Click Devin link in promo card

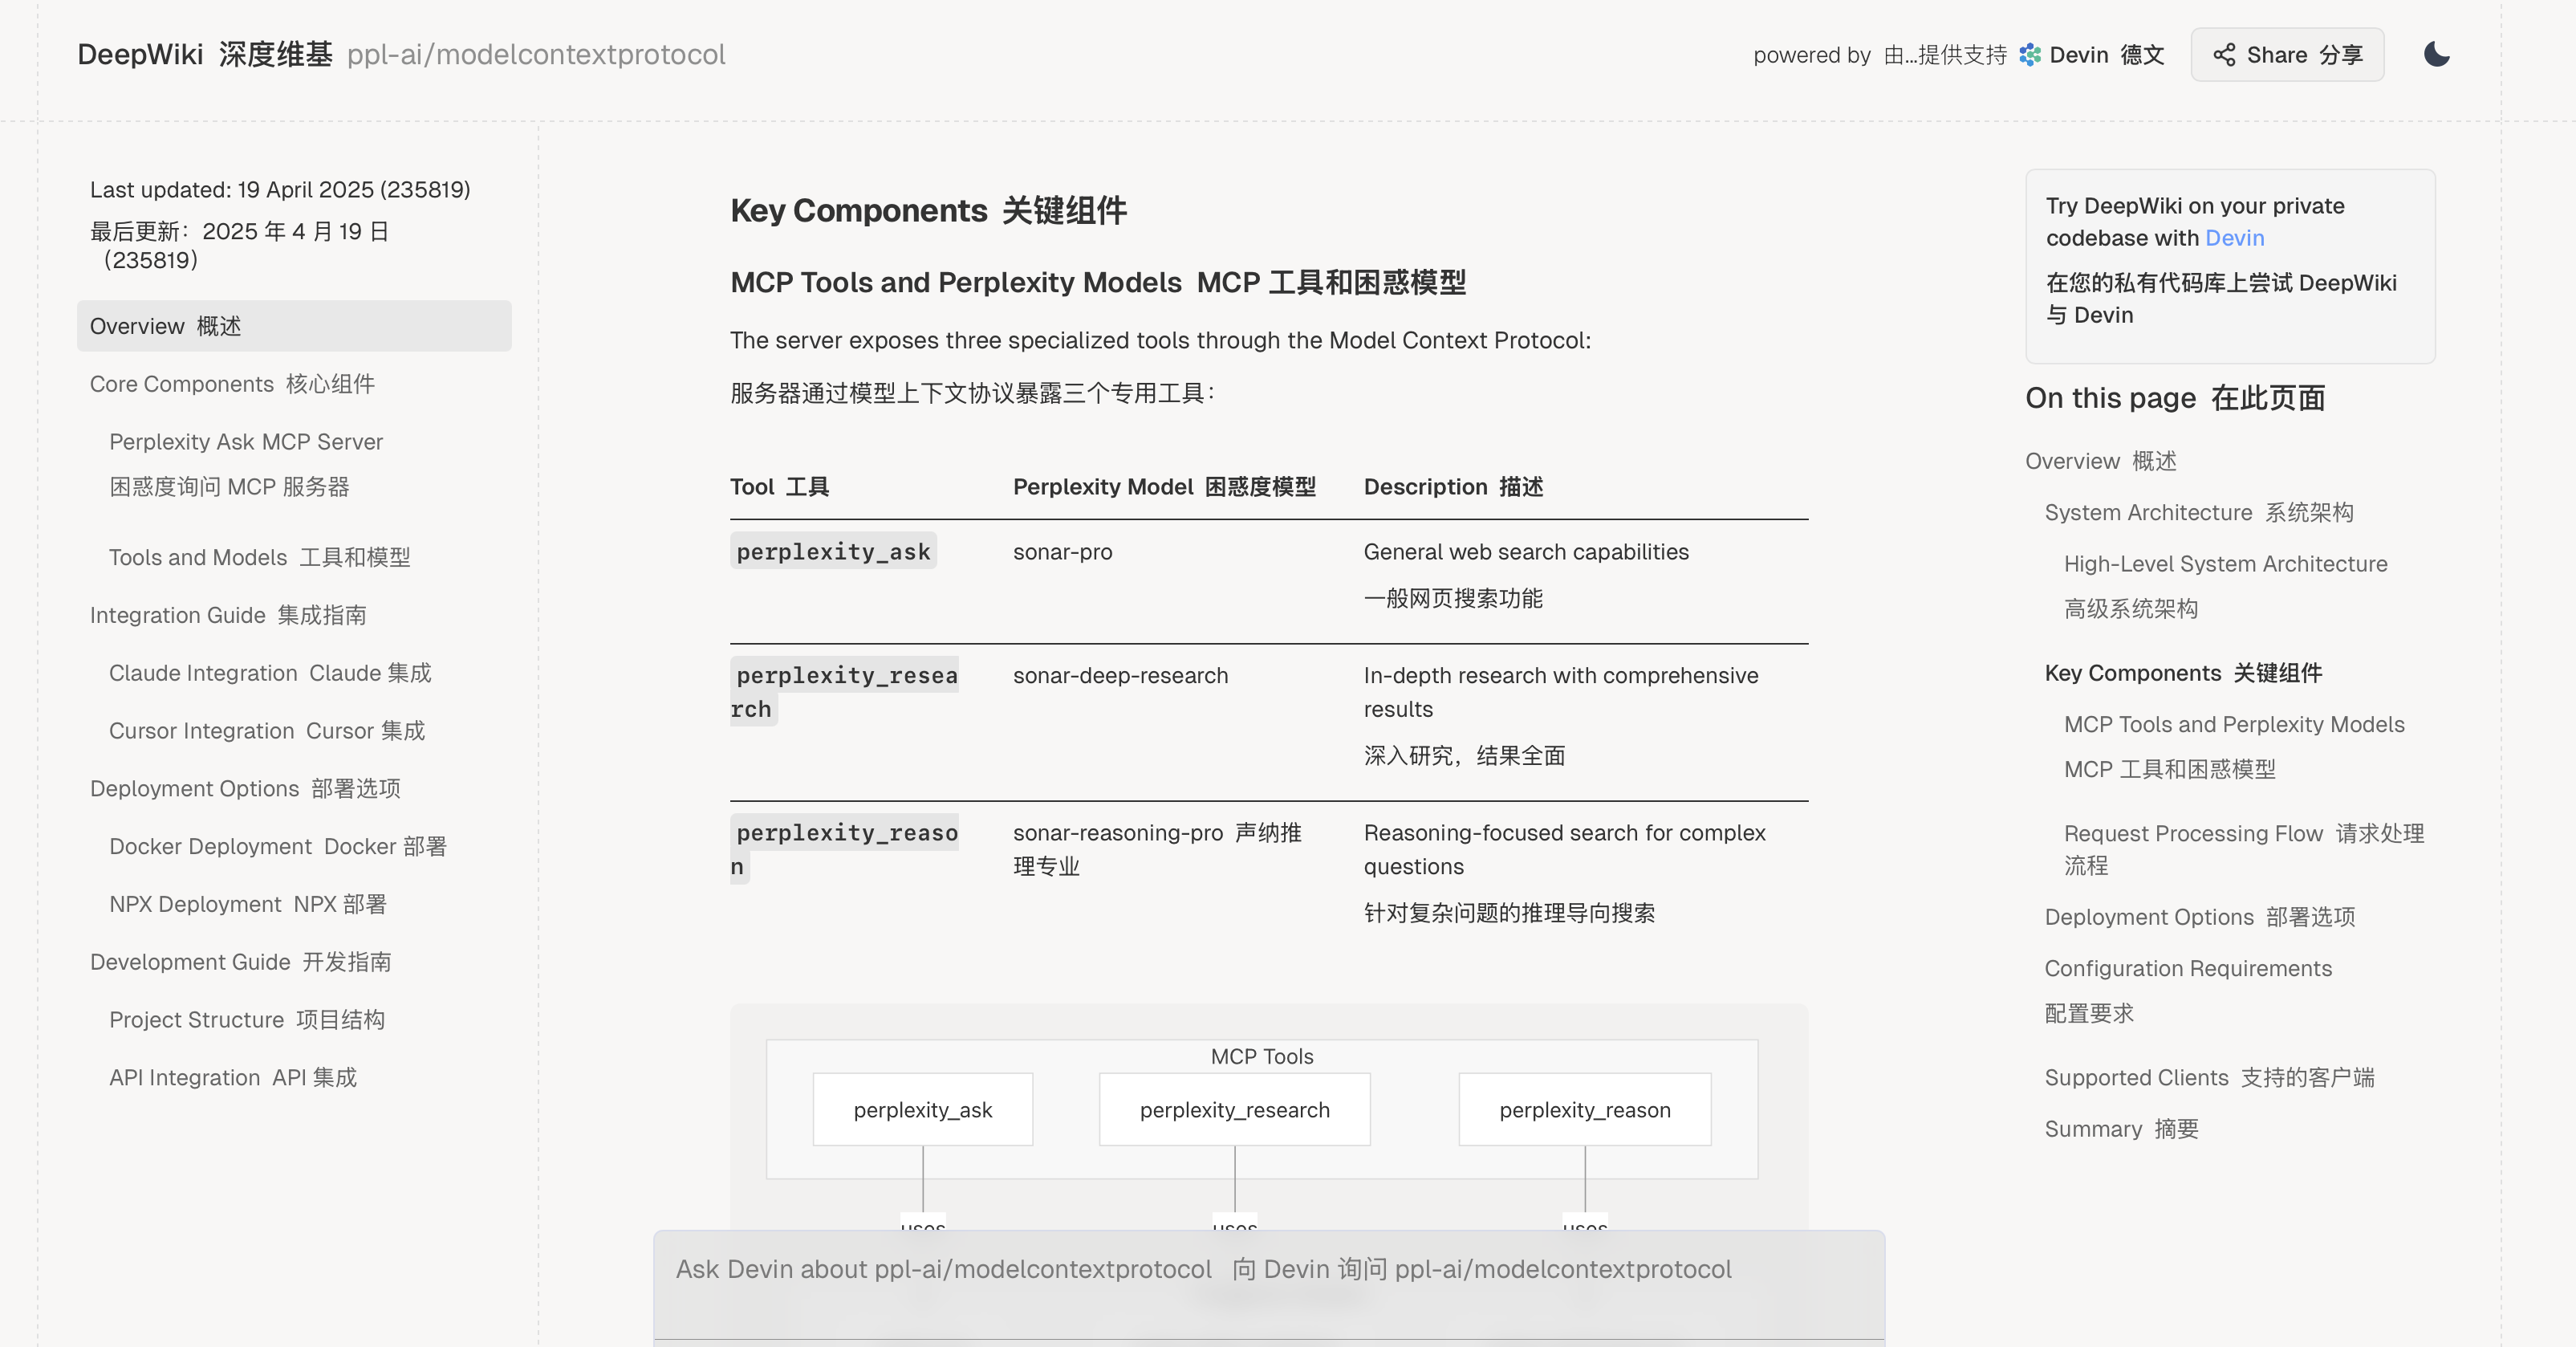tap(2234, 238)
